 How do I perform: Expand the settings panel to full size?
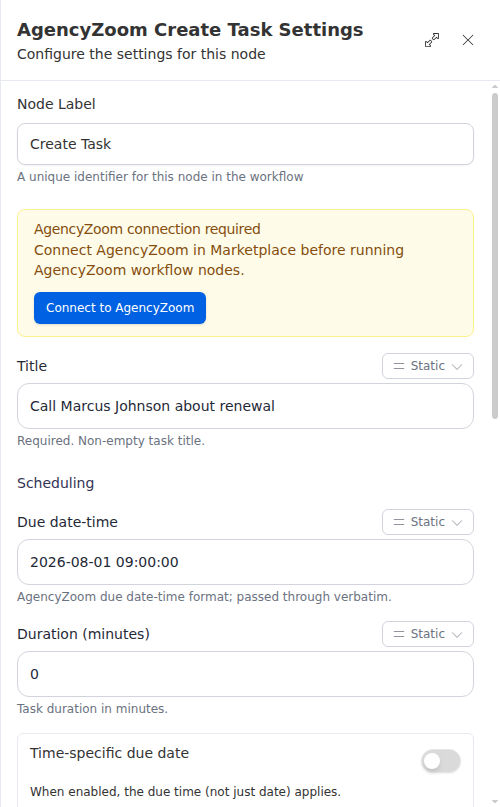click(x=432, y=40)
